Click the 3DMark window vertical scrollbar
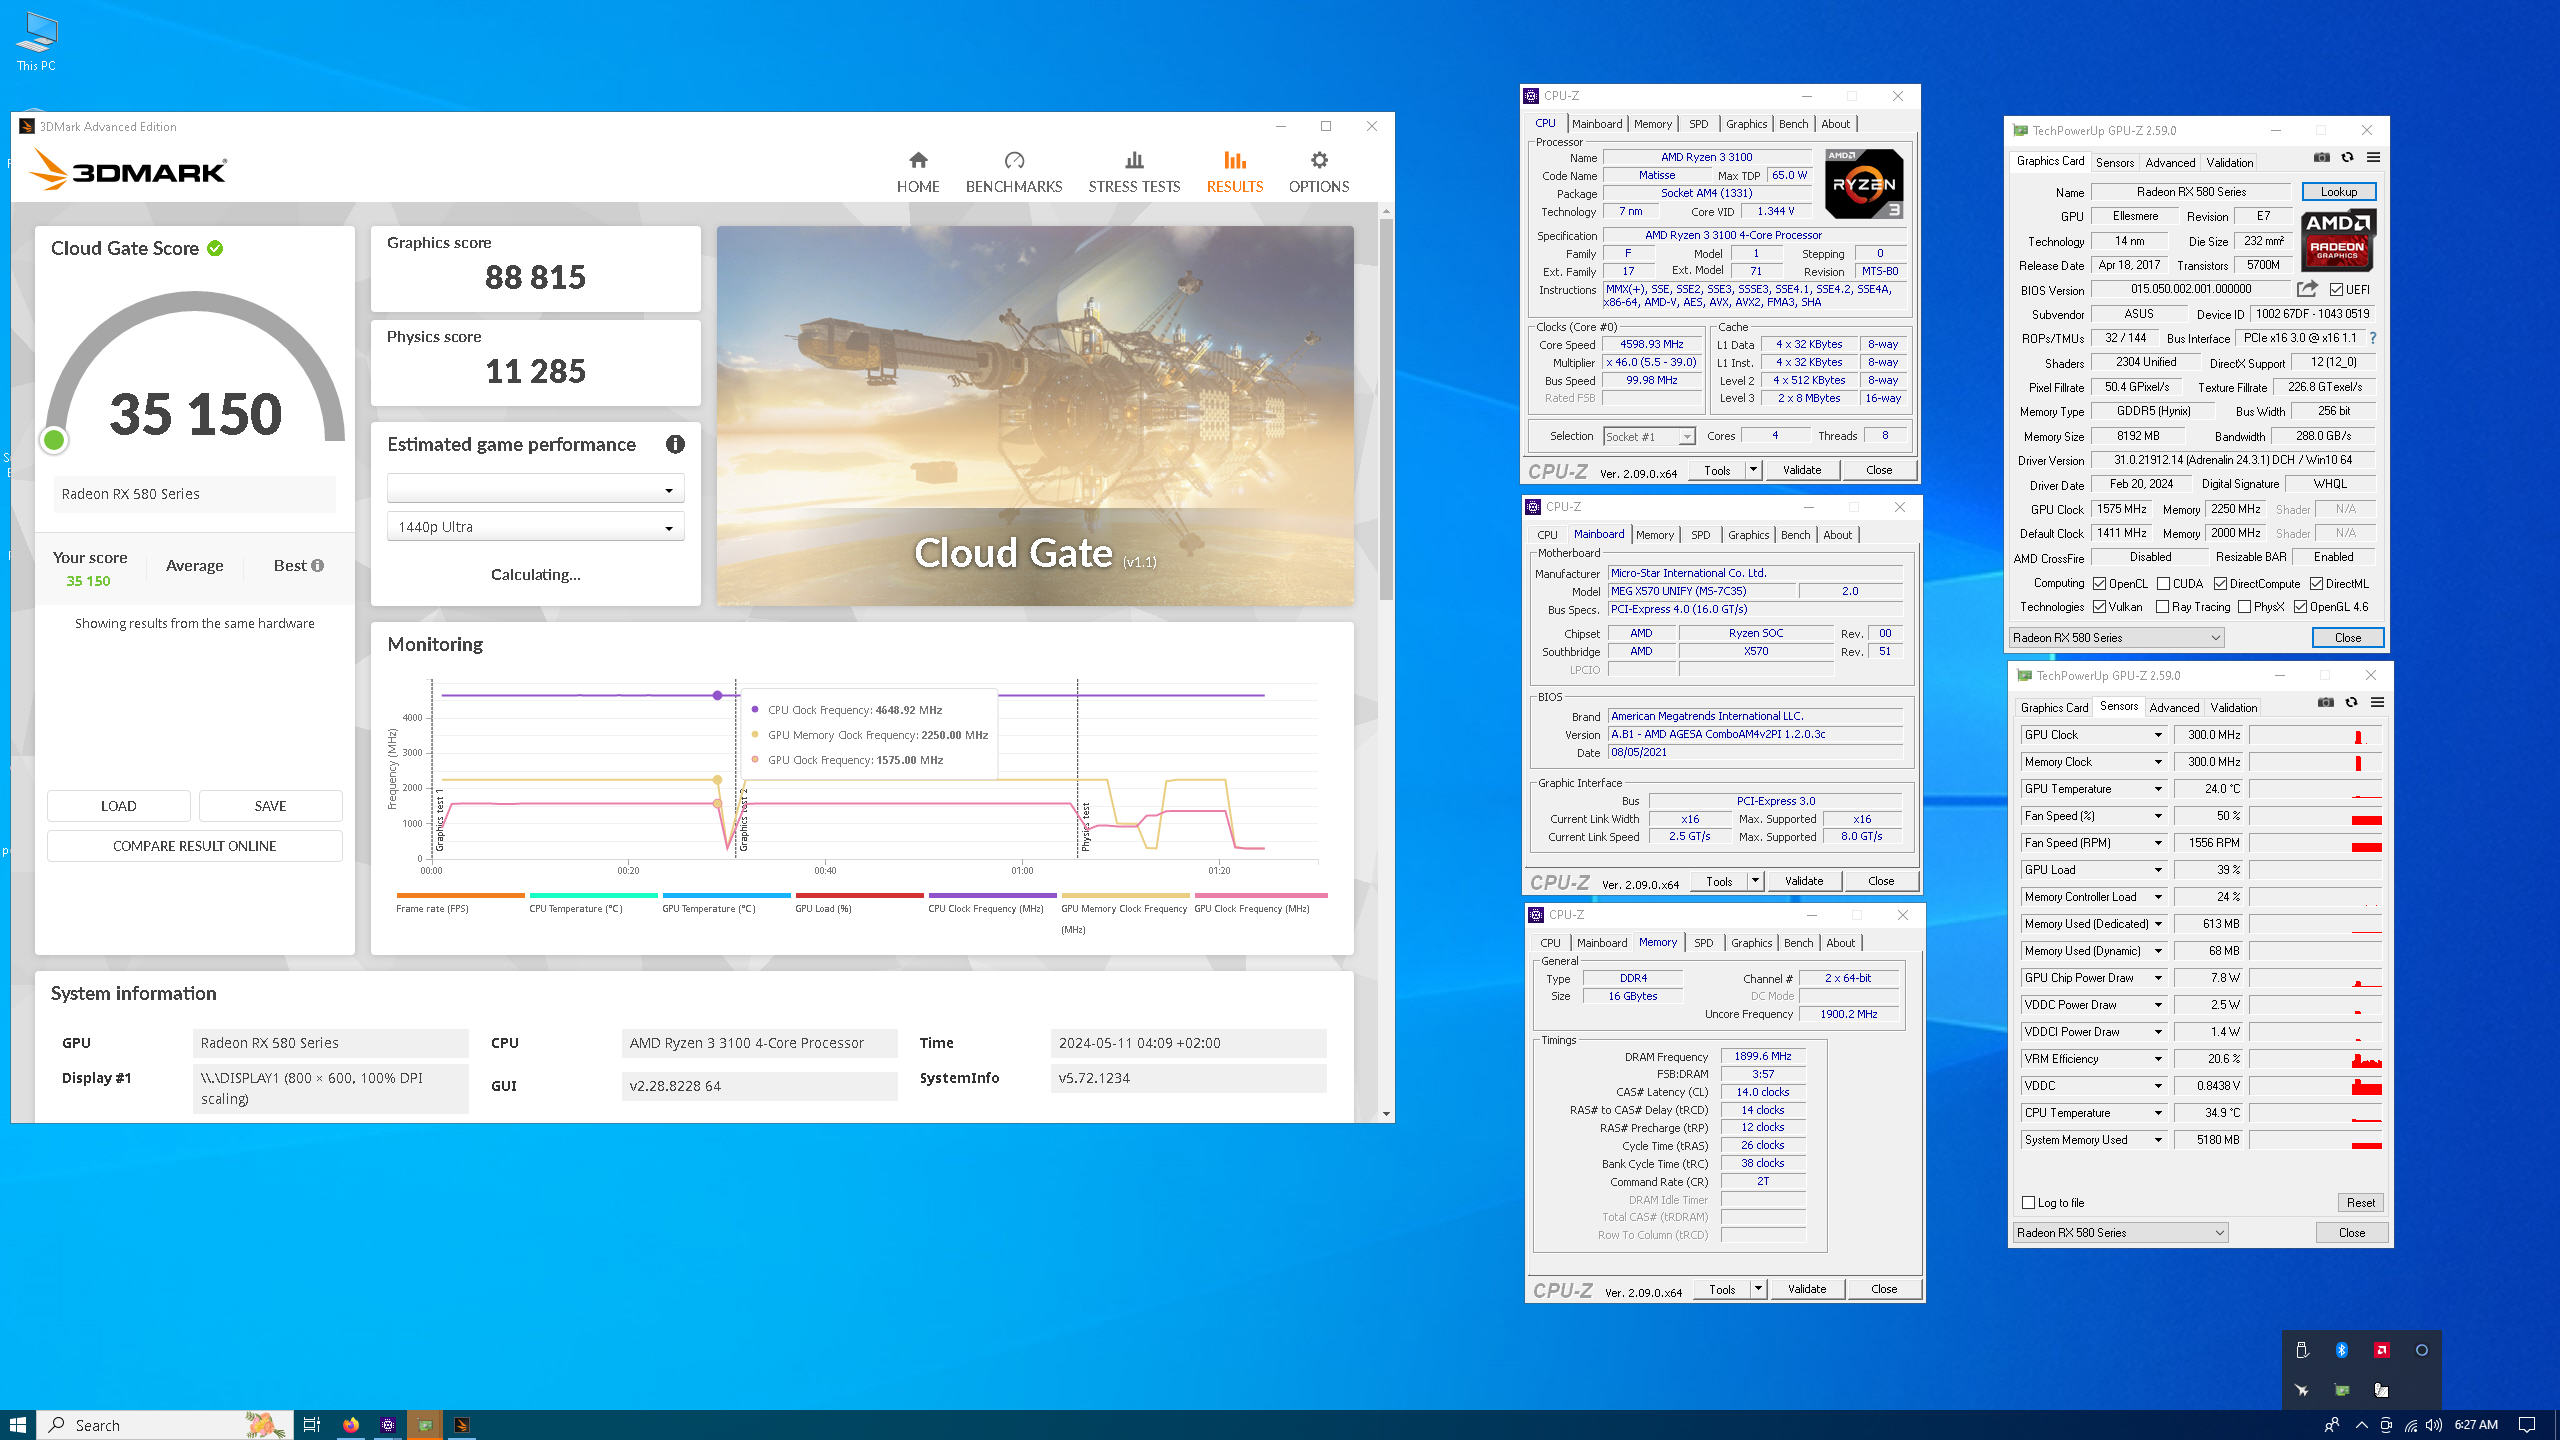2560x1440 pixels. (1385, 410)
